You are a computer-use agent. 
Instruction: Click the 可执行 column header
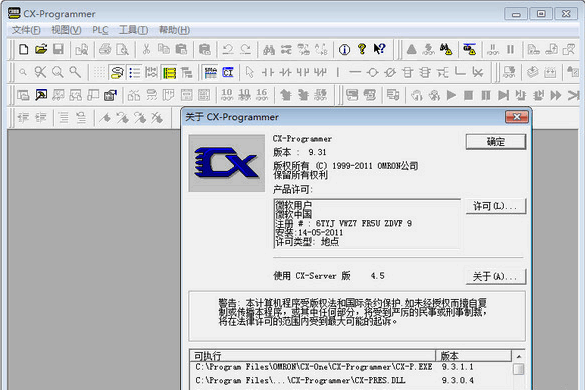(x=313, y=356)
